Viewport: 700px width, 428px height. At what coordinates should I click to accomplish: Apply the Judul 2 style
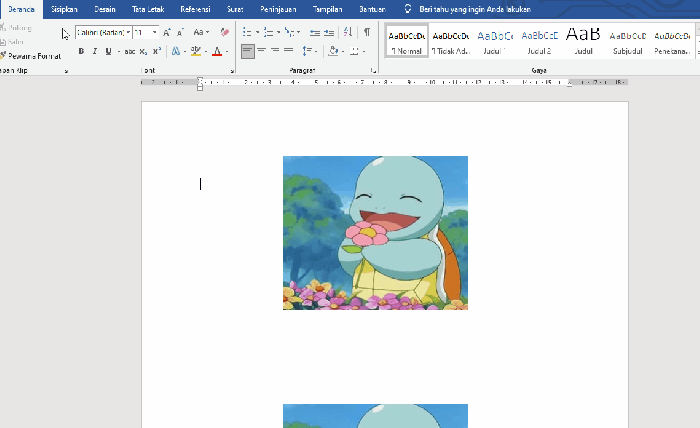[539, 42]
